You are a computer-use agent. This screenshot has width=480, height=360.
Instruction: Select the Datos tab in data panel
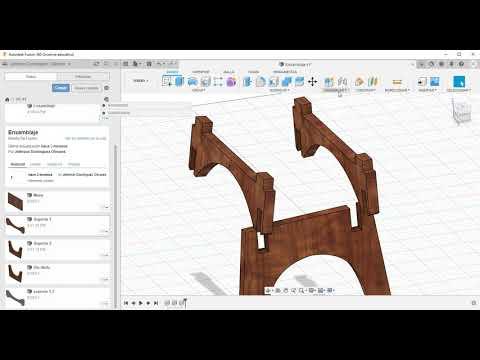coord(31,77)
